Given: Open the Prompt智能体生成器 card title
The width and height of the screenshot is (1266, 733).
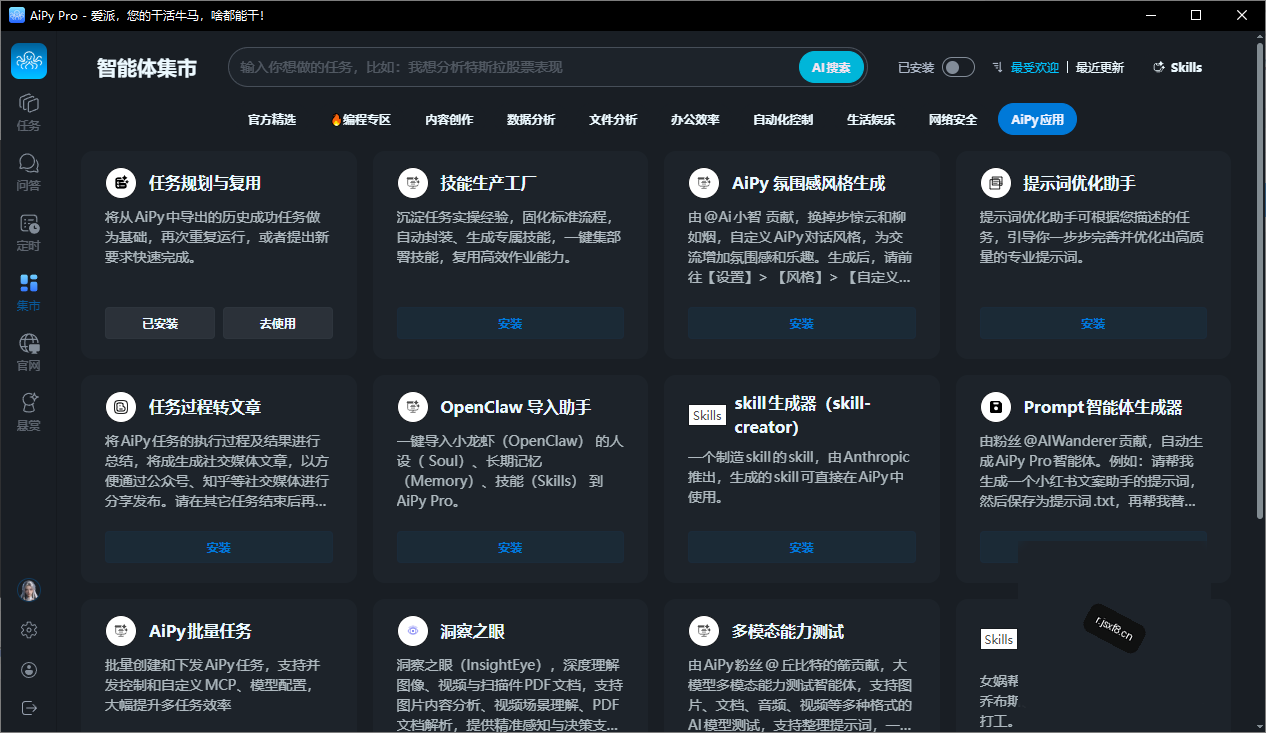Looking at the screenshot, I should click(1103, 407).
